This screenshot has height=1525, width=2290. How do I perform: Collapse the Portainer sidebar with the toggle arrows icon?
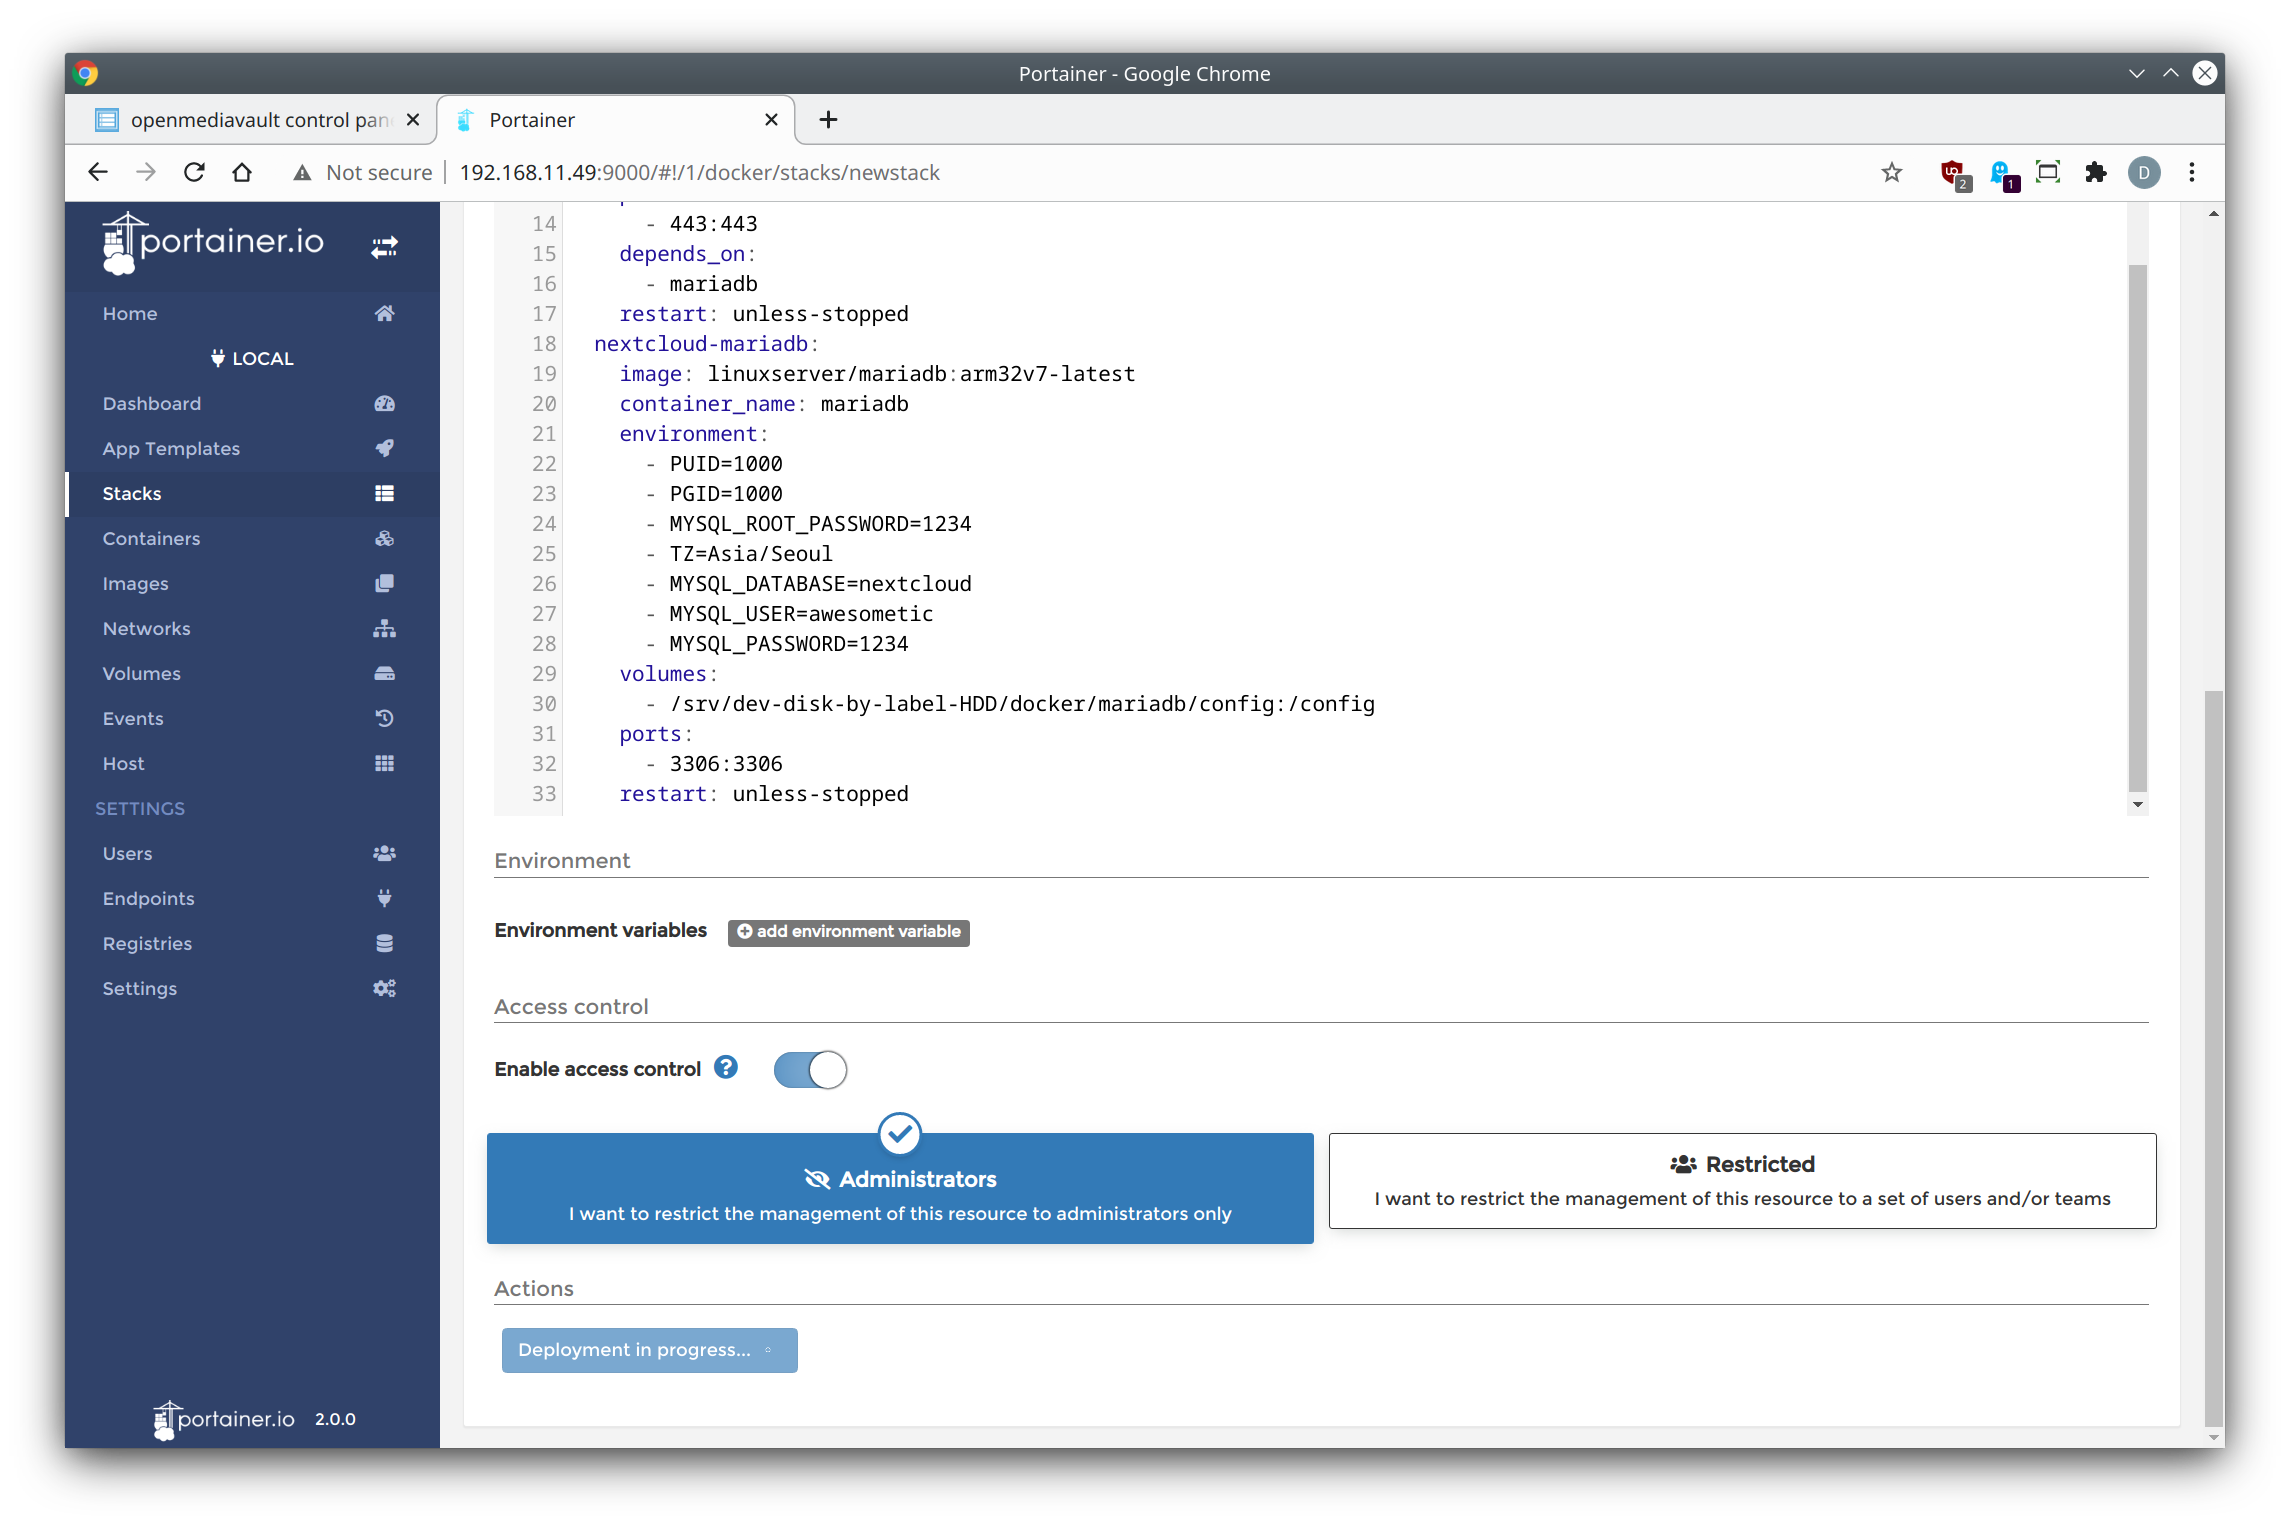pos(384,246)
